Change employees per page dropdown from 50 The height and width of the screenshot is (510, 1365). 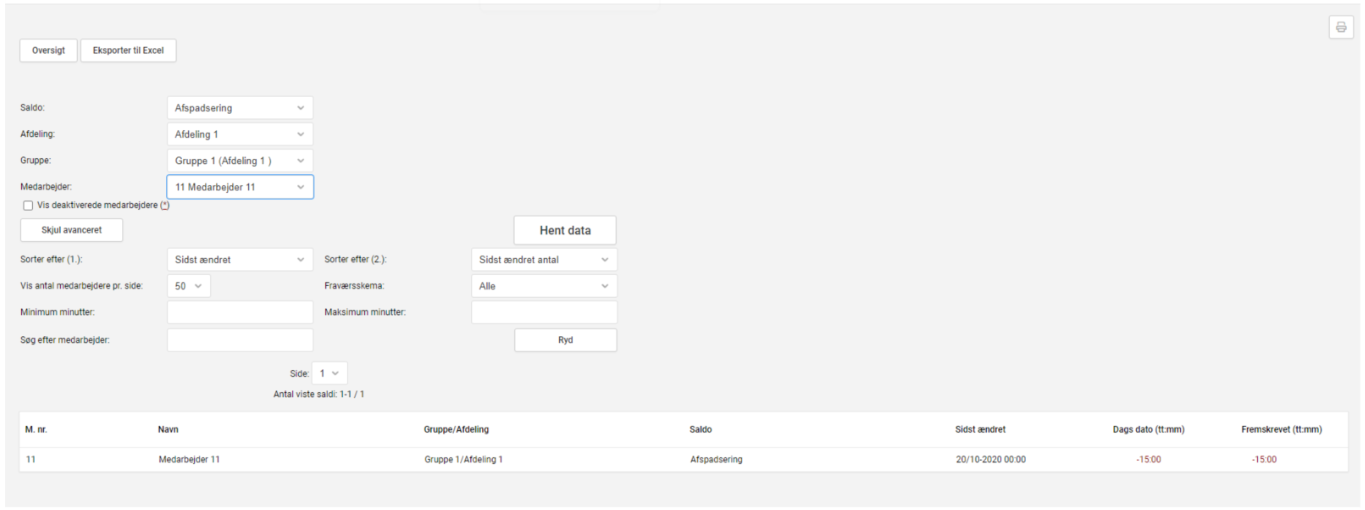tap(188, 286)
